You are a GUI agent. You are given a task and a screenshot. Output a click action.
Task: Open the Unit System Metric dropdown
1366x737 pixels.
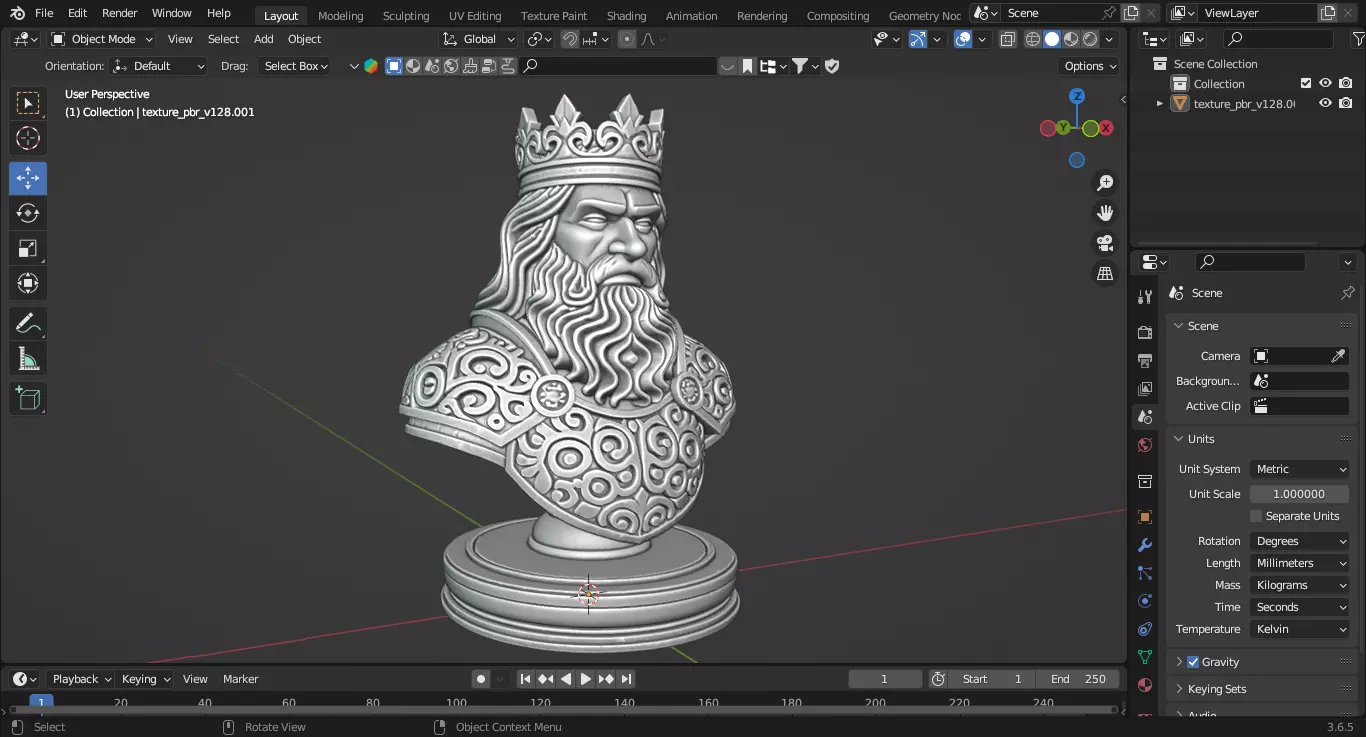click(x=1300, y=469)
